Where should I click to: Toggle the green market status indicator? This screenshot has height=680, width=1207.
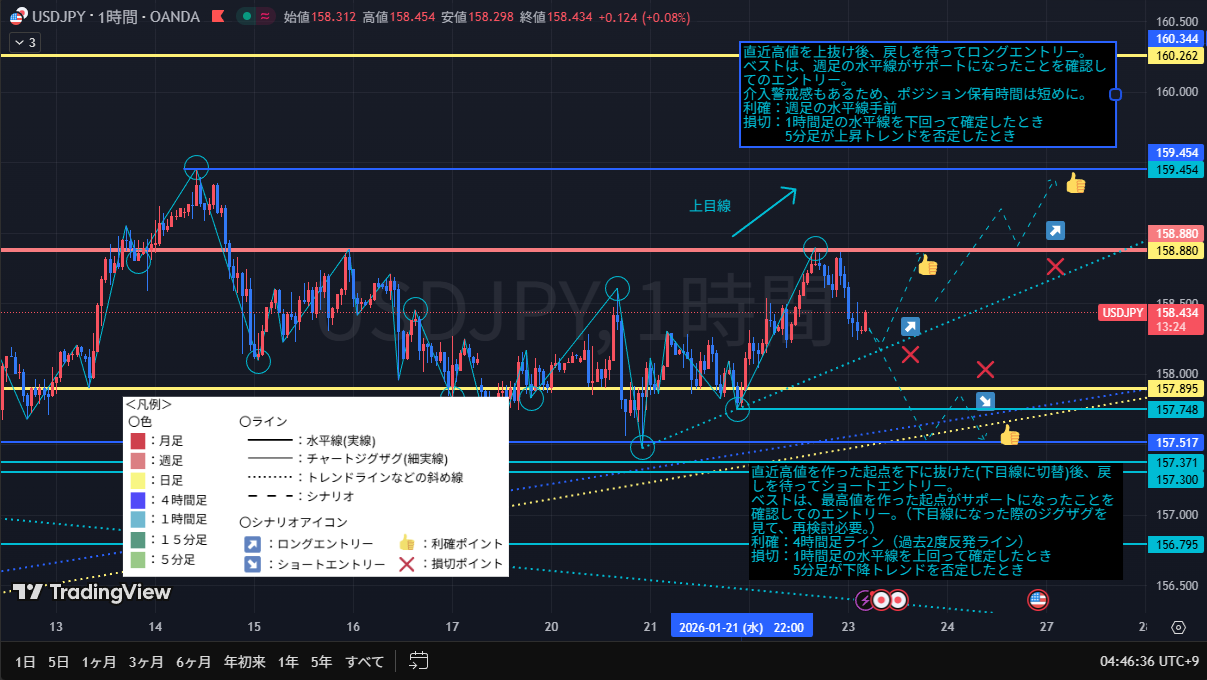point(246,16)
